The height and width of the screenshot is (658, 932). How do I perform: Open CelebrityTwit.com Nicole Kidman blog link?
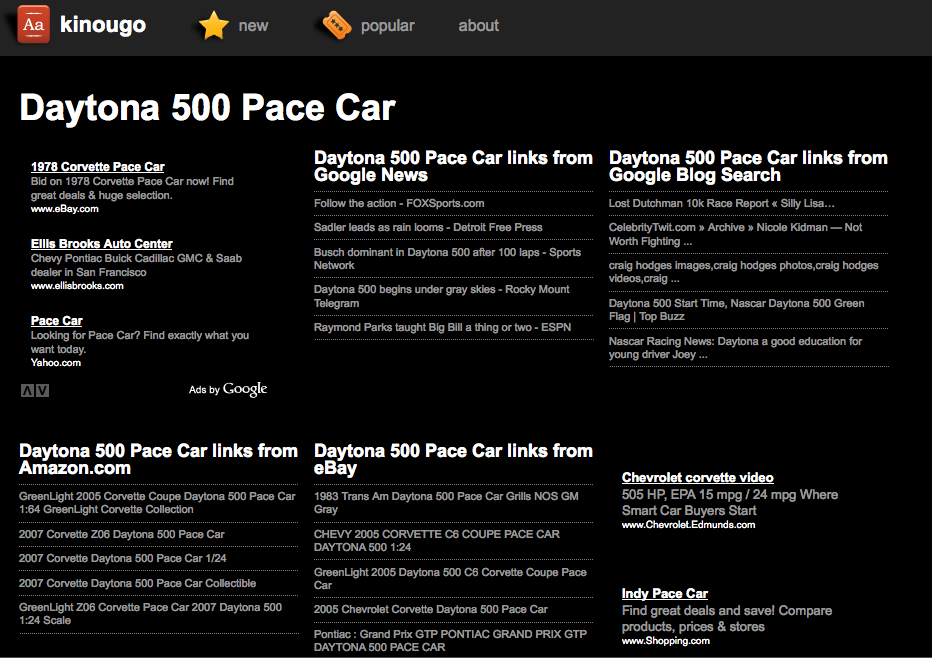(735, 234)
